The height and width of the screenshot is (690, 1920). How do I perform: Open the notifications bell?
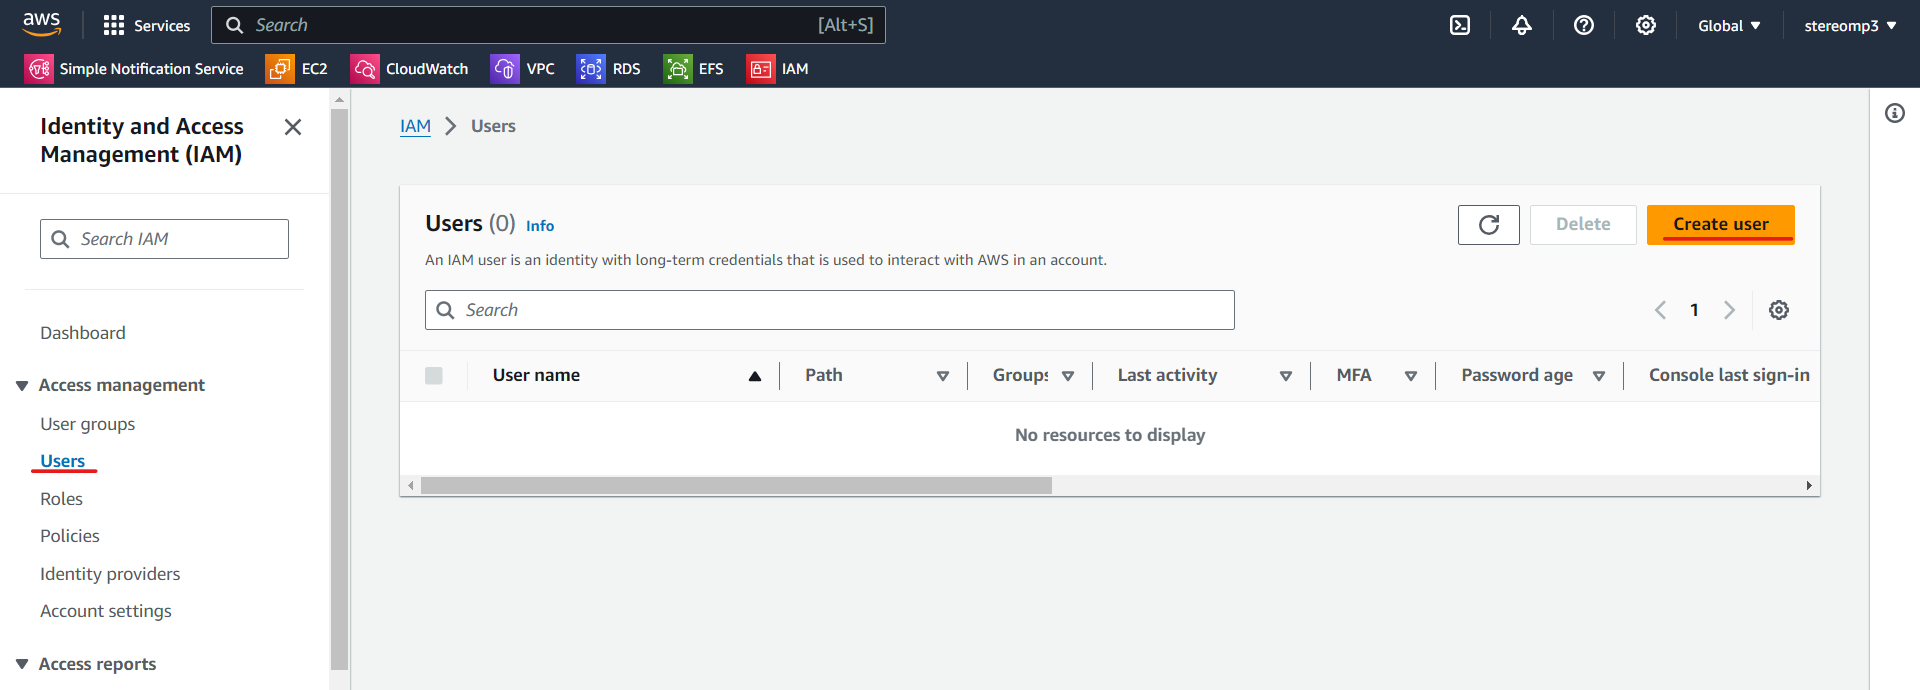click(1522, 25)
